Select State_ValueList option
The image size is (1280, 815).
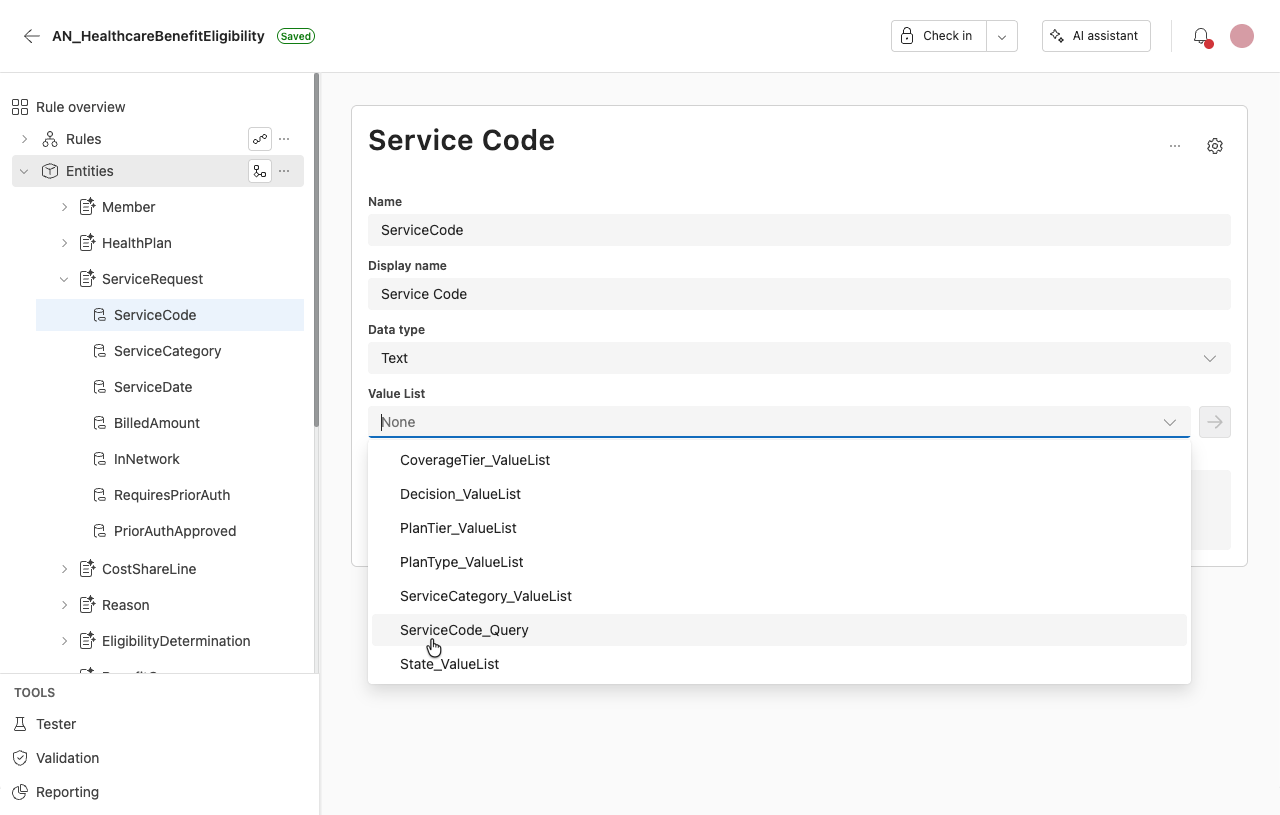point(779,664)
